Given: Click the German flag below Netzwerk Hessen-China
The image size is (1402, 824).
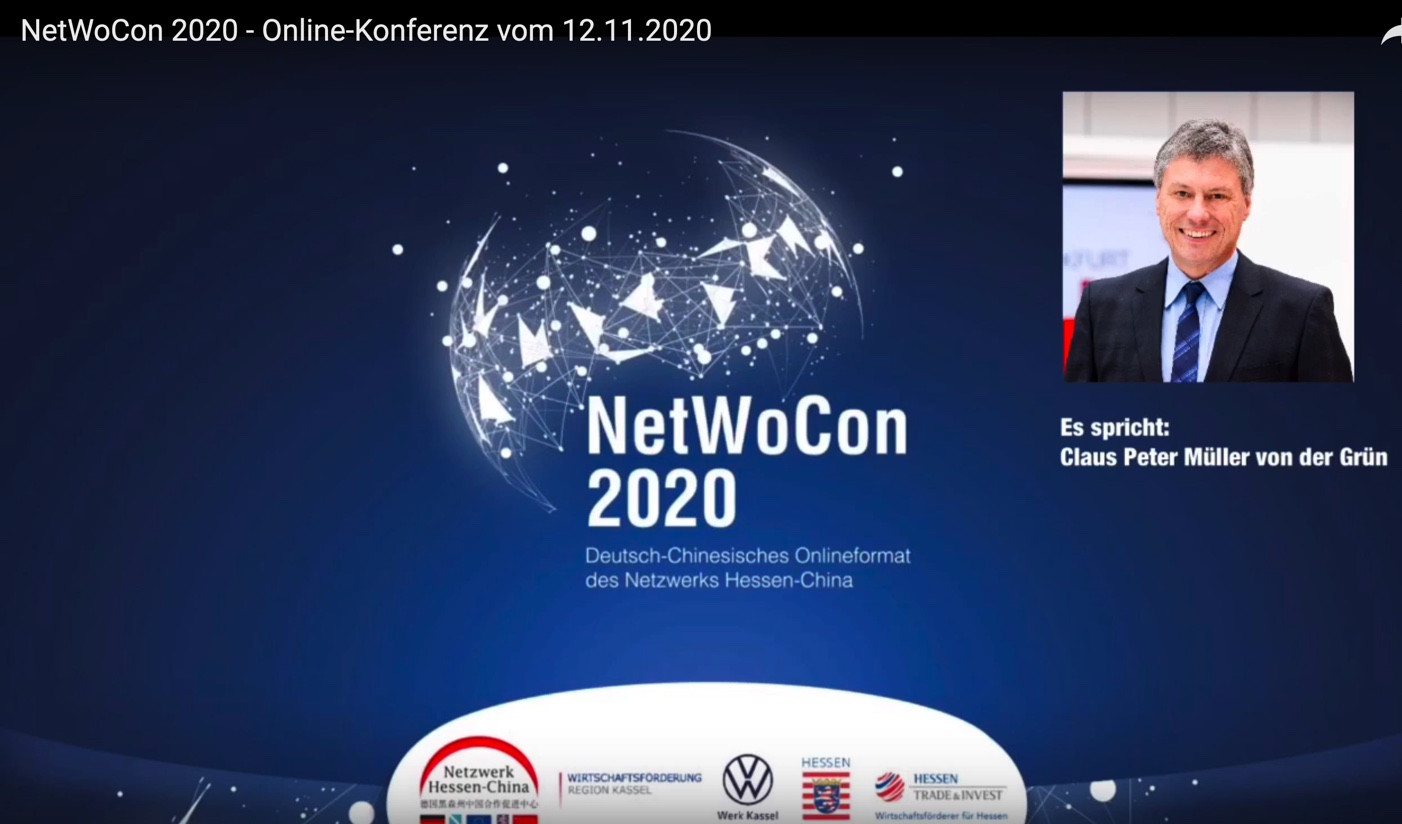Looking at the screenshot, I should click(432, 819).
